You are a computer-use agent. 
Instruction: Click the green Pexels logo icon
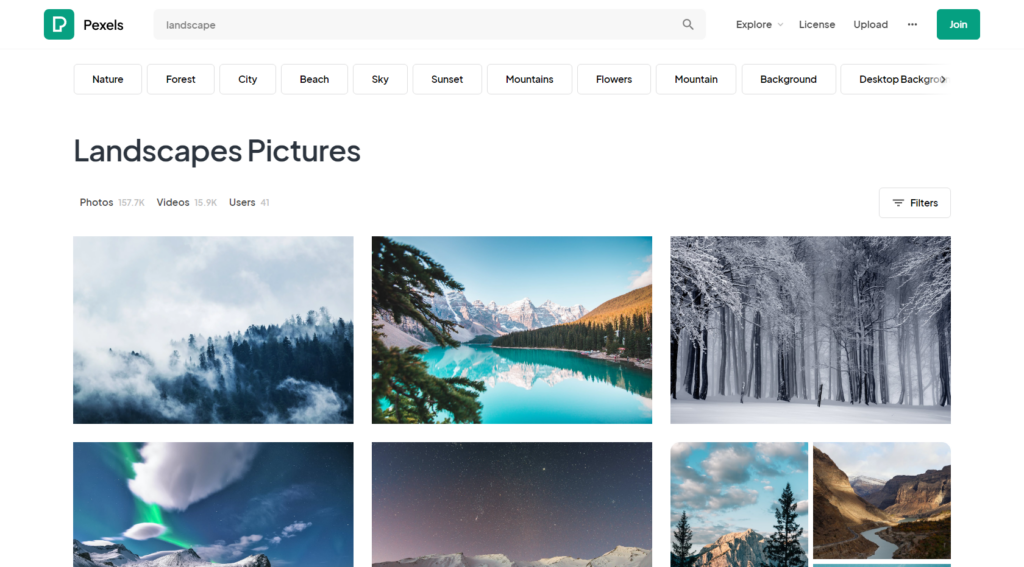[59, 24]
